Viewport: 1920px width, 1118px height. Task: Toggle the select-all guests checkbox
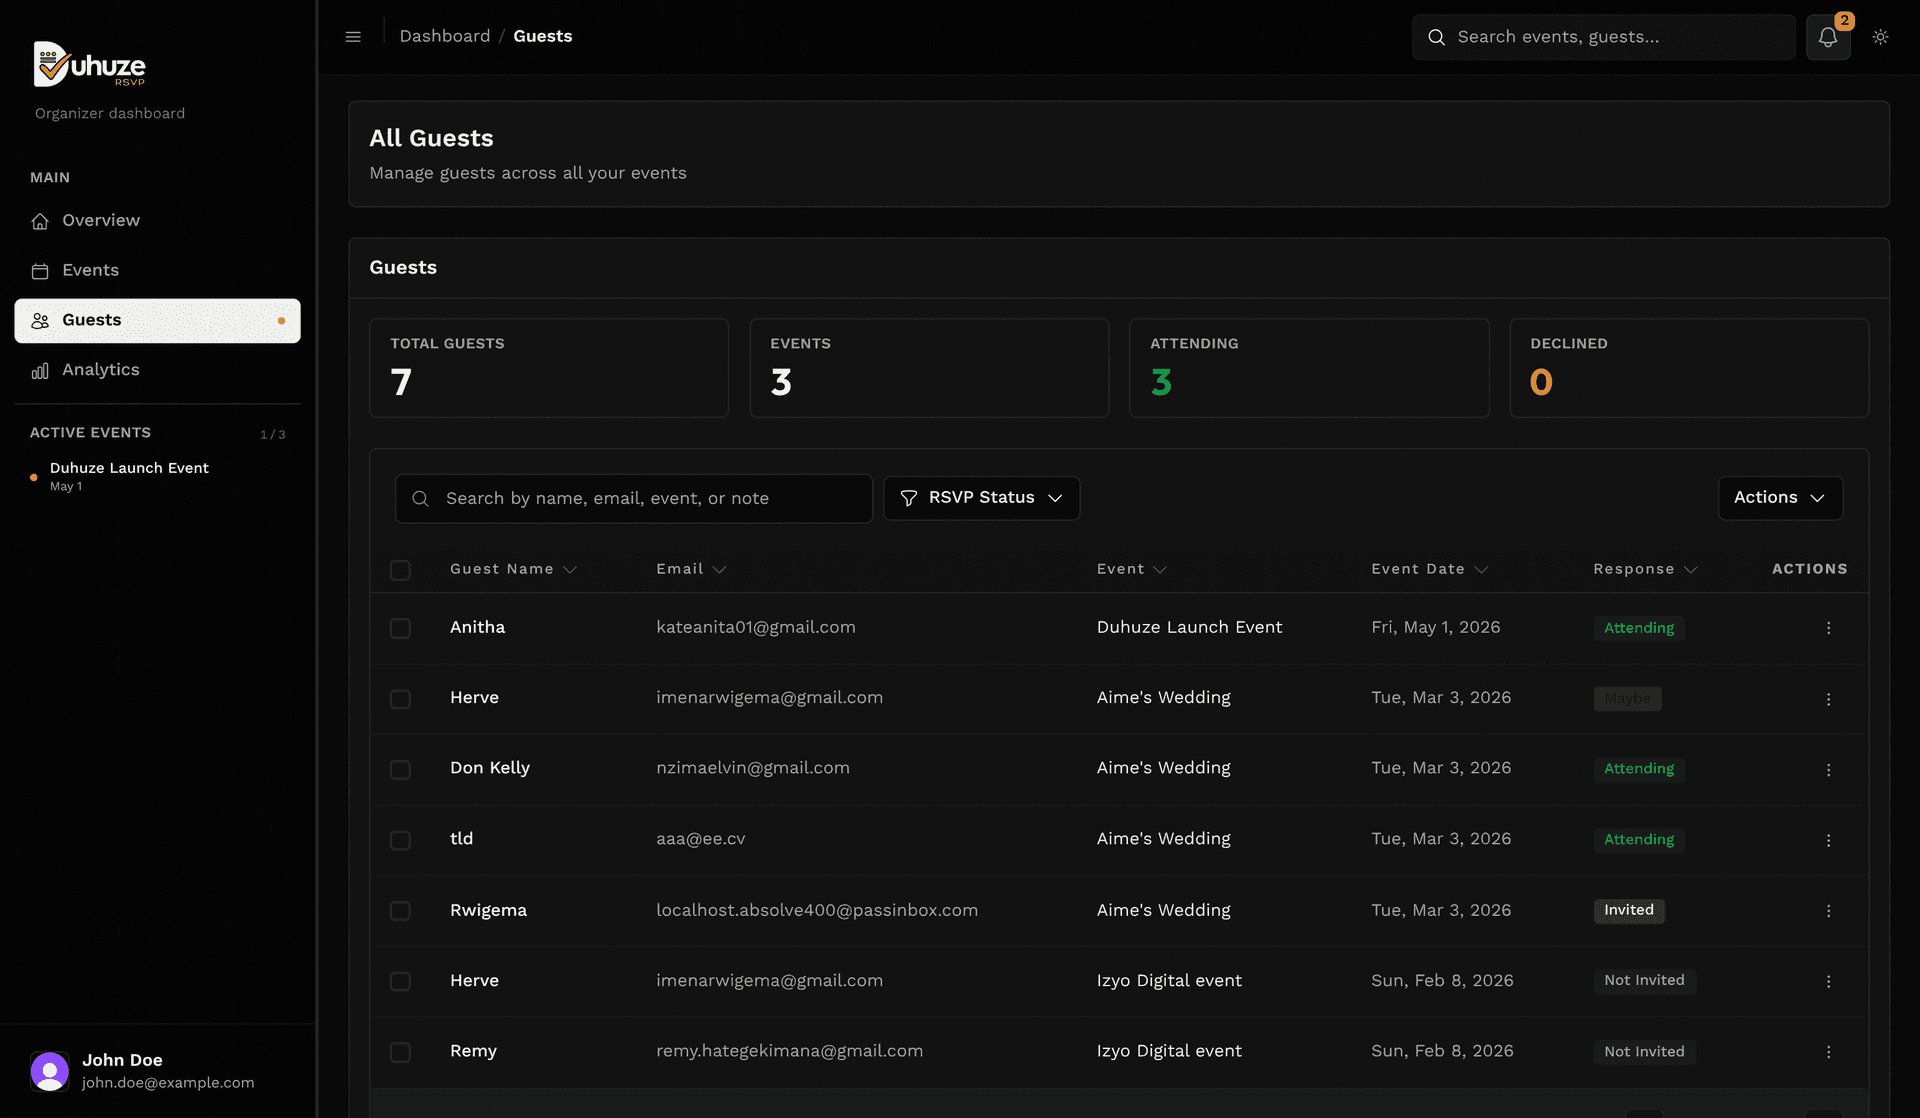tap(400, 570)
